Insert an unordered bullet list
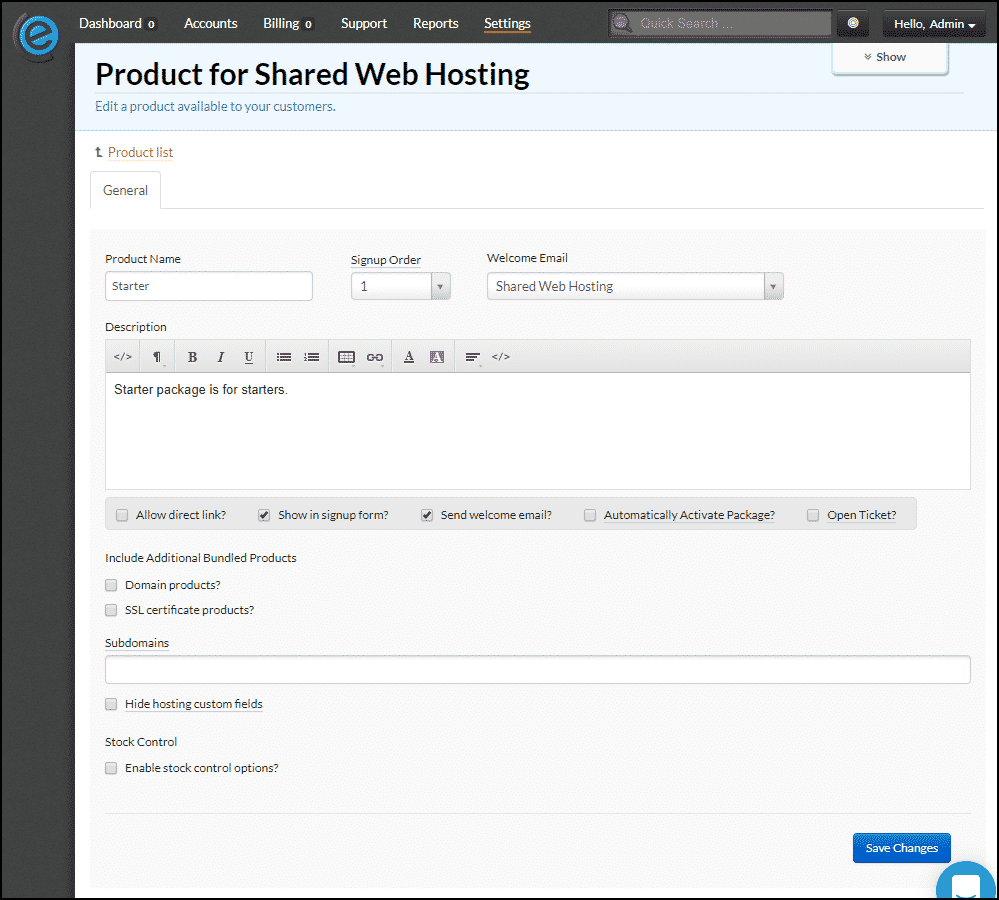Viewport: 999px width, 900px height. click(x=284, y=357)
